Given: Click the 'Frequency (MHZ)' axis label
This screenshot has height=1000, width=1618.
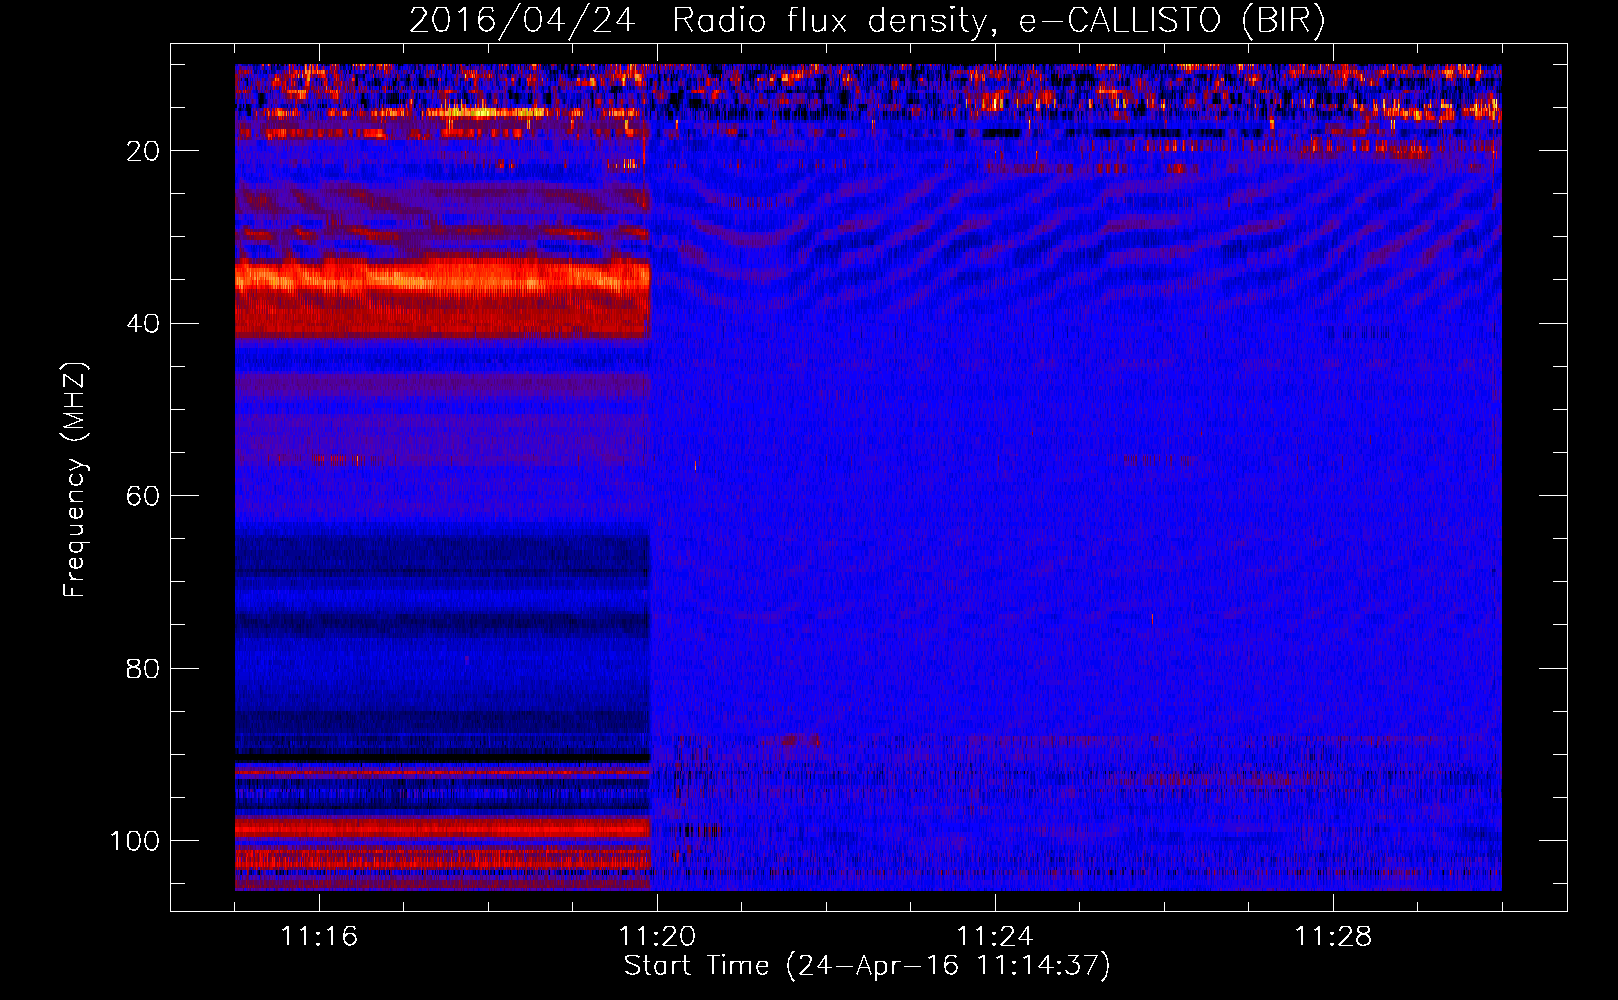Looking at the screenshot, I should point(75,479).
